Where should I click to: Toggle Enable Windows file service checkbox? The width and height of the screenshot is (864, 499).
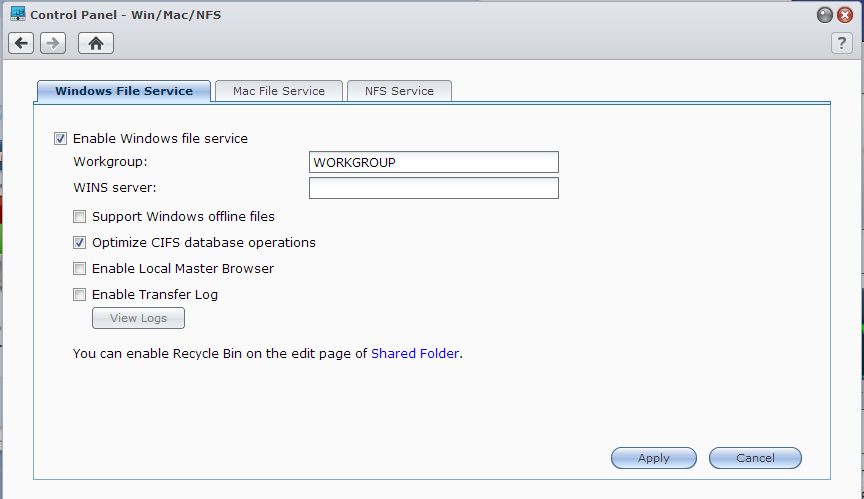click(x=61, y=139)
